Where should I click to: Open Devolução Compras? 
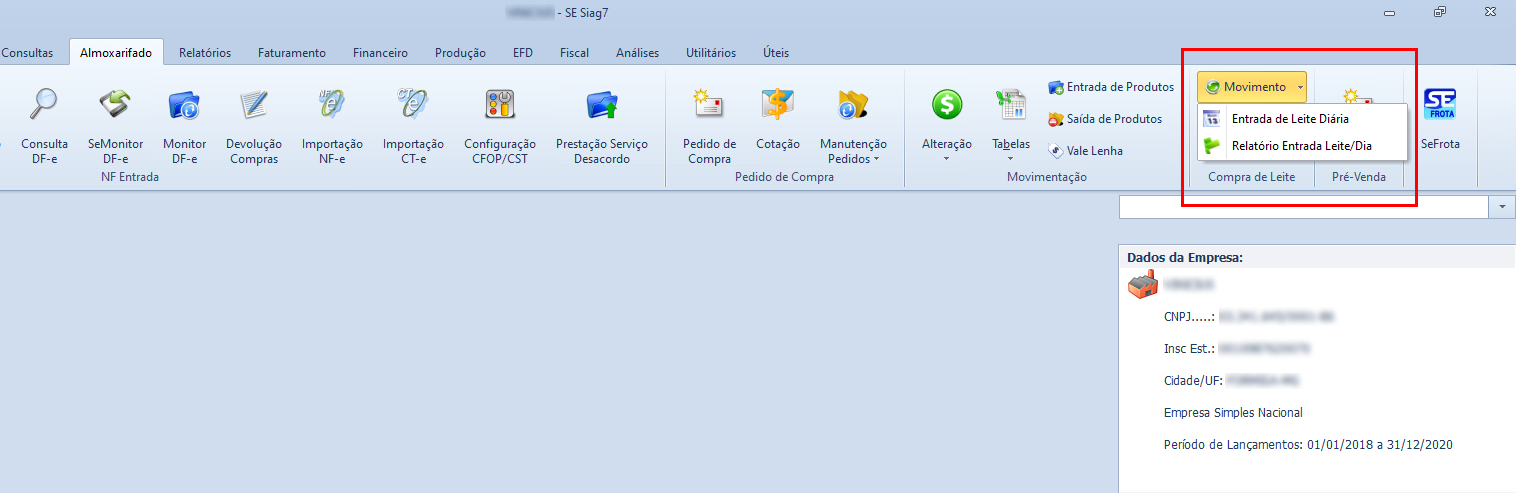254,119
